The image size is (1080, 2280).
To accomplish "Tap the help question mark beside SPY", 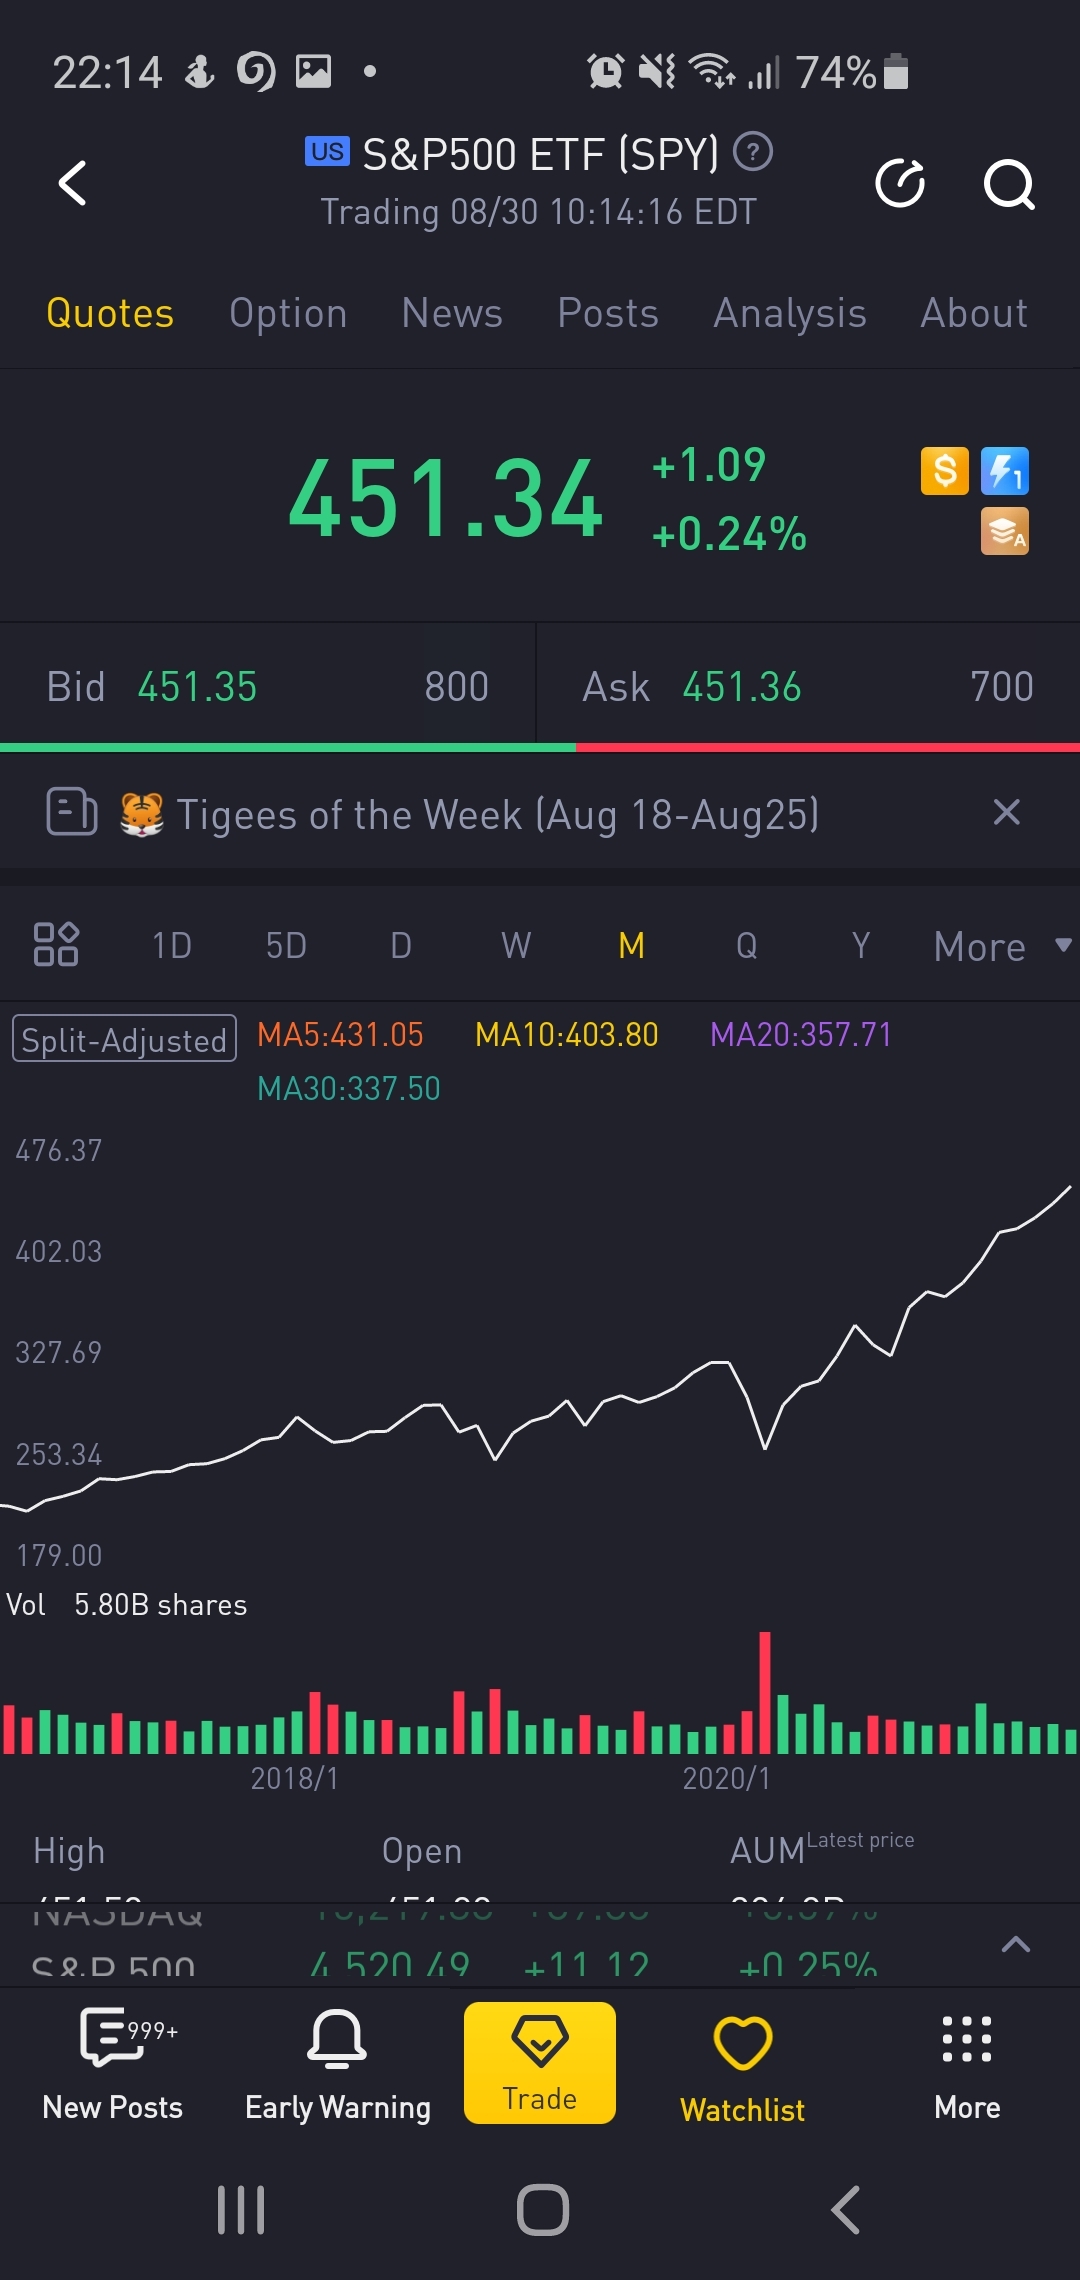I will pyautogui.click(x=753, y=153).
